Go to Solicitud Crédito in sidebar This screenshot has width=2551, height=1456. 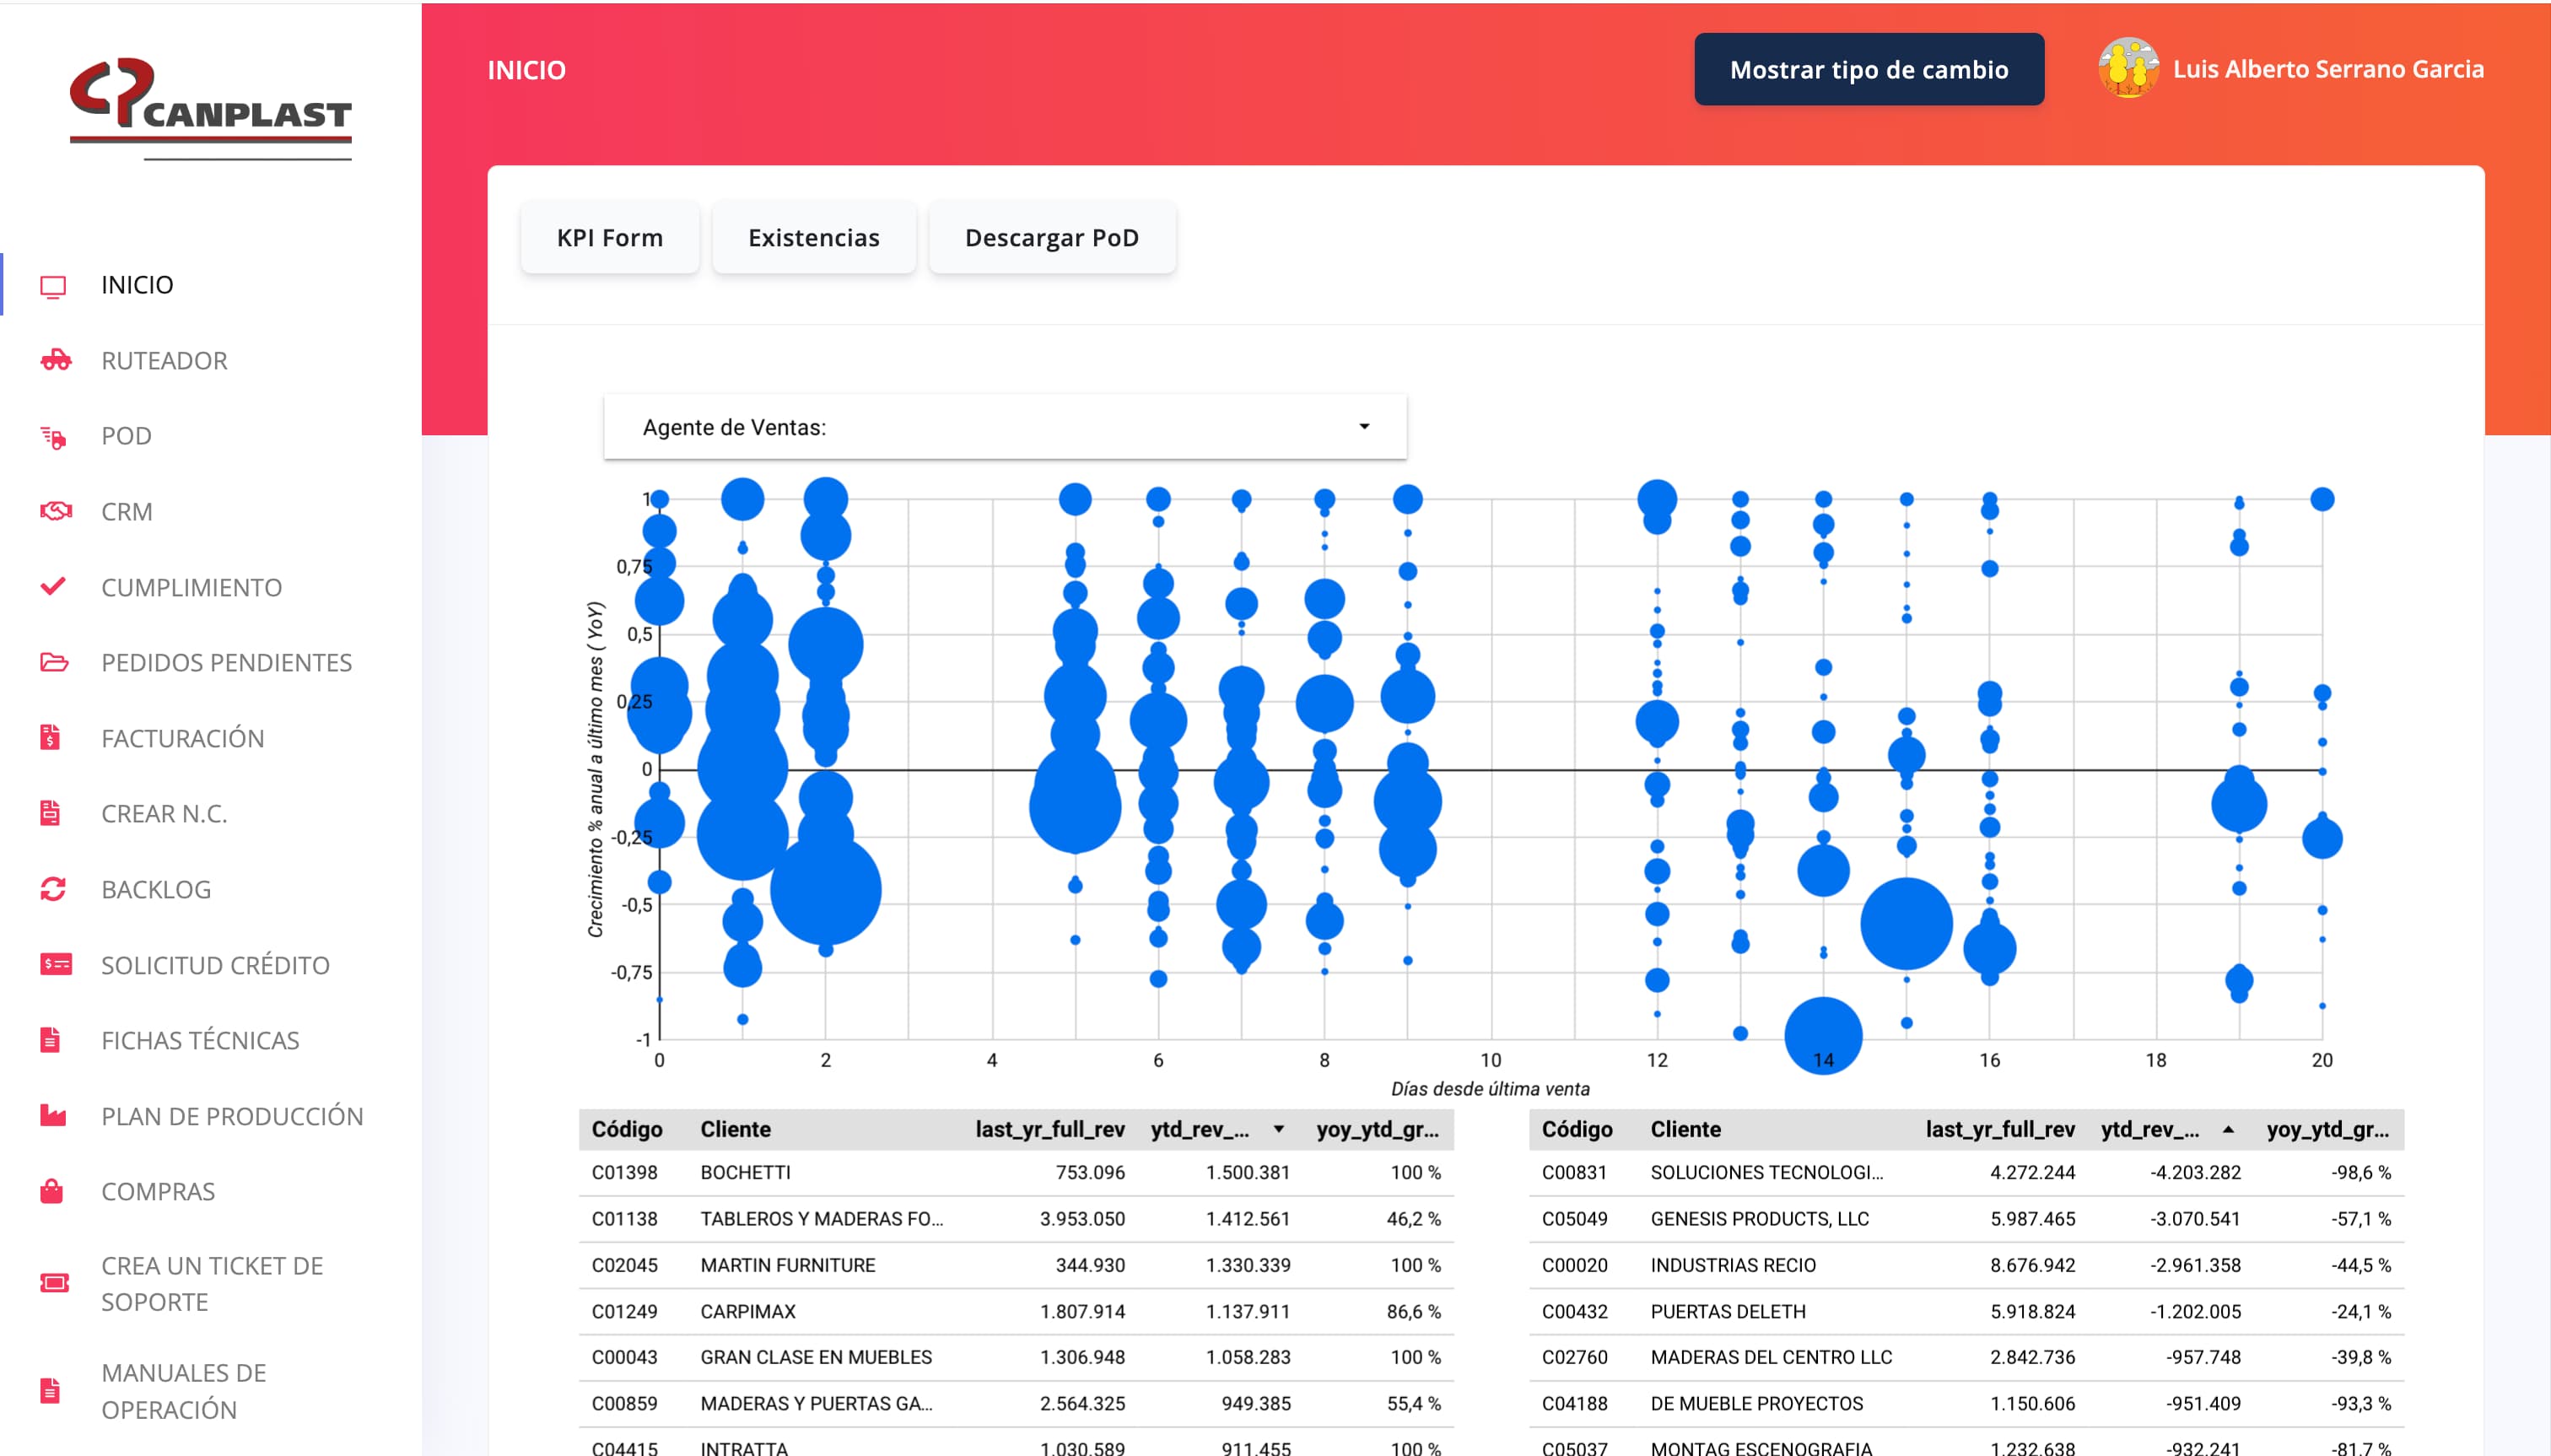pos(214,965)
